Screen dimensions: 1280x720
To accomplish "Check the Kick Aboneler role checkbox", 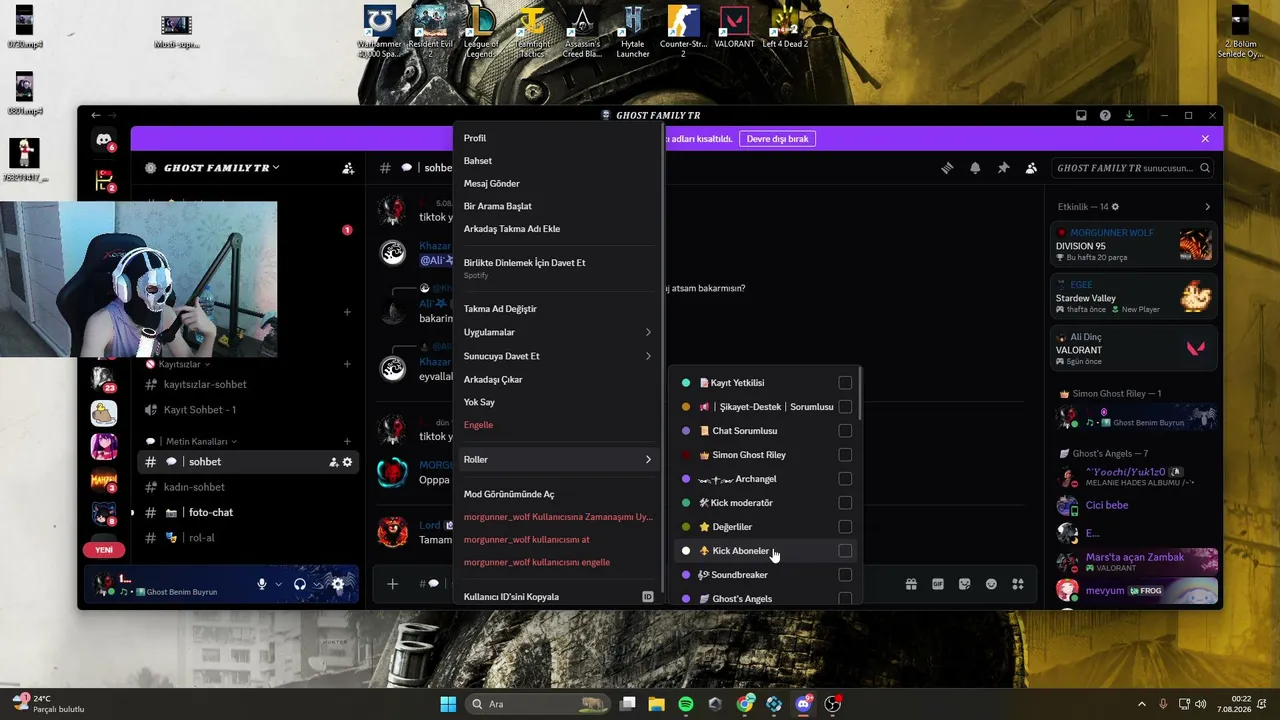I will click(x=845, y=551).
